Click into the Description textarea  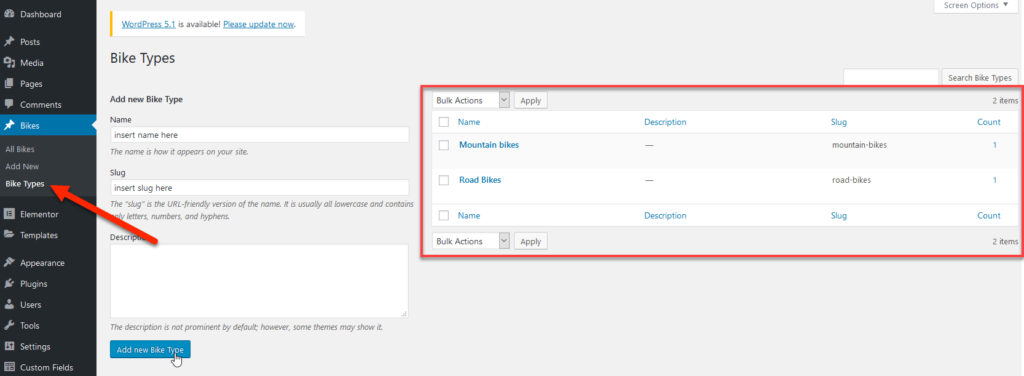point(259,281)
